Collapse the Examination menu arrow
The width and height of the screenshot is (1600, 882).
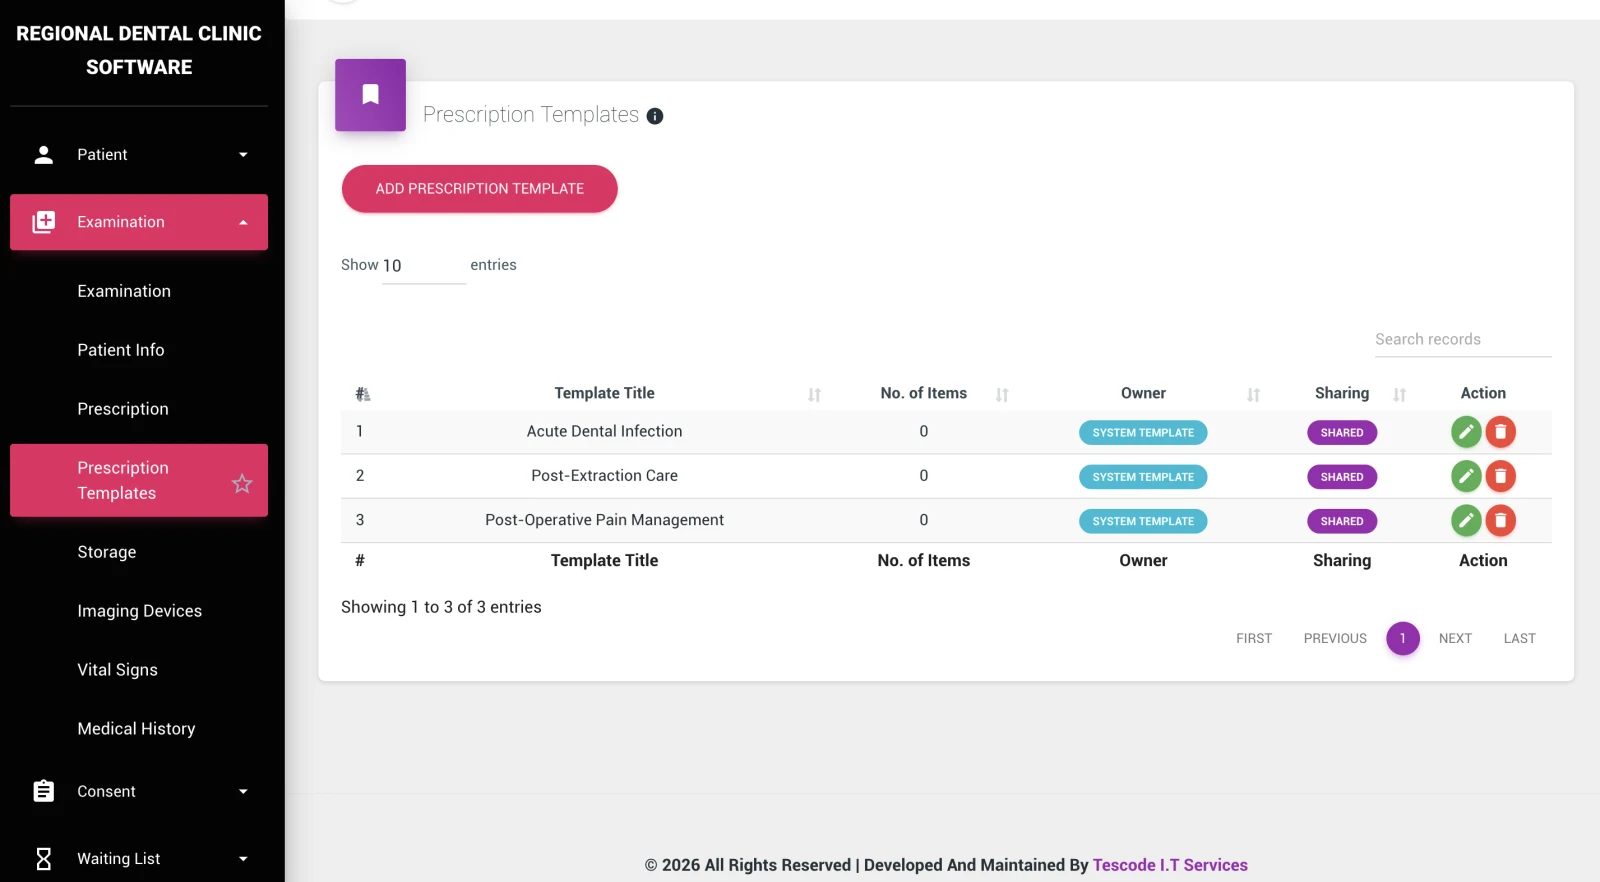(243, 222)
